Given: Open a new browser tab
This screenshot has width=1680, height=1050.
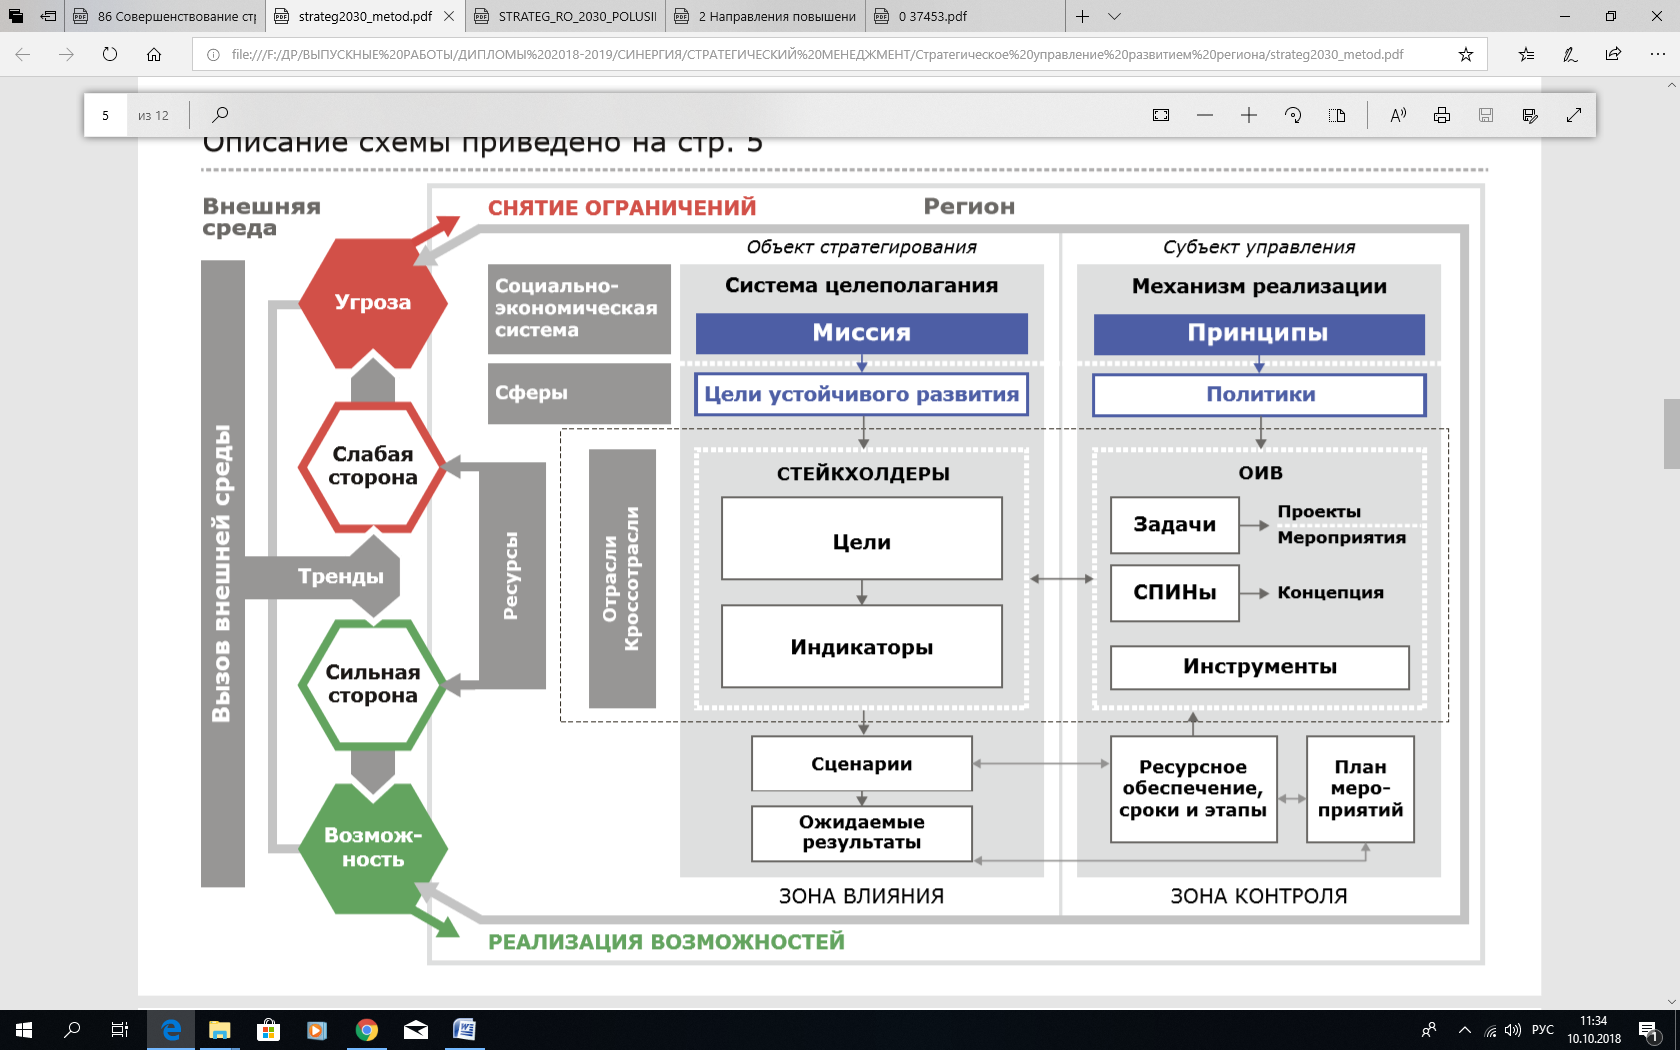Looking at the screenshot, I should (x=1082, y=16).
